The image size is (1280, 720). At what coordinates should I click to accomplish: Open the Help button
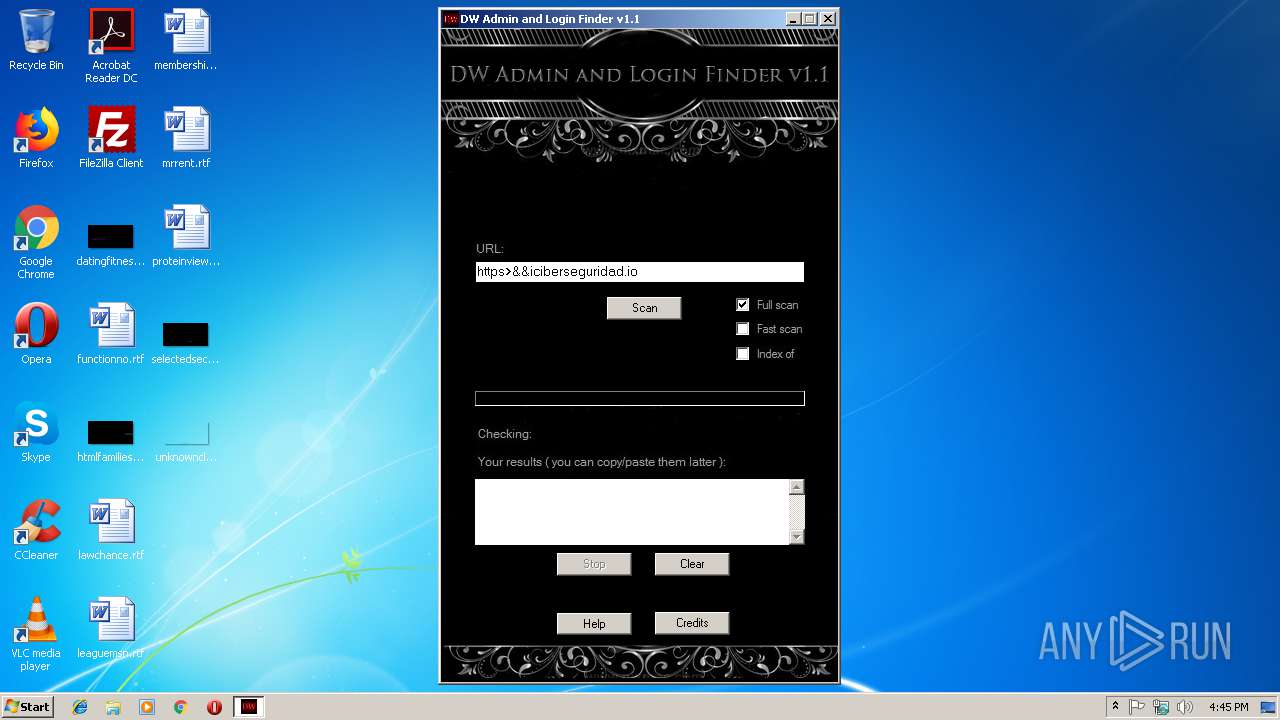coord(594,624)
